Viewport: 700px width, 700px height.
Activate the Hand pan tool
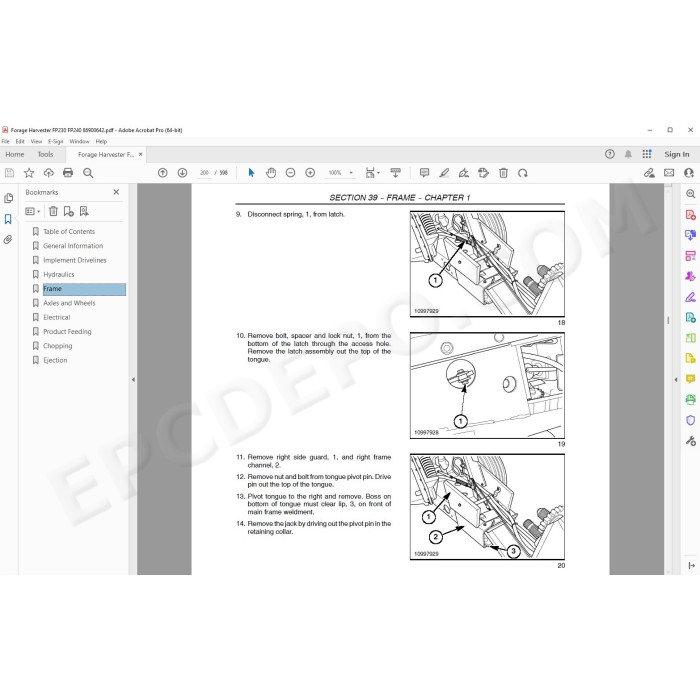[271, 173]
